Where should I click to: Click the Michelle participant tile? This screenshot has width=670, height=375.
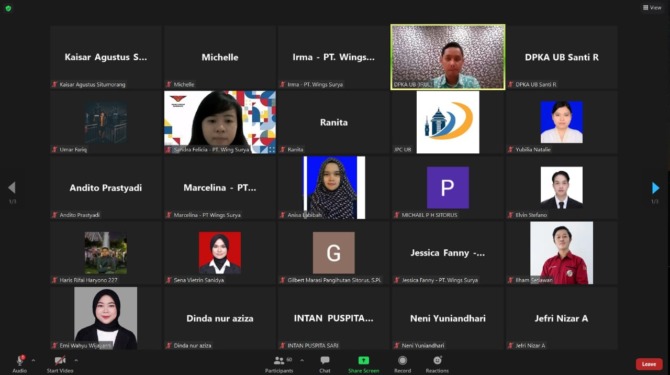220,57
